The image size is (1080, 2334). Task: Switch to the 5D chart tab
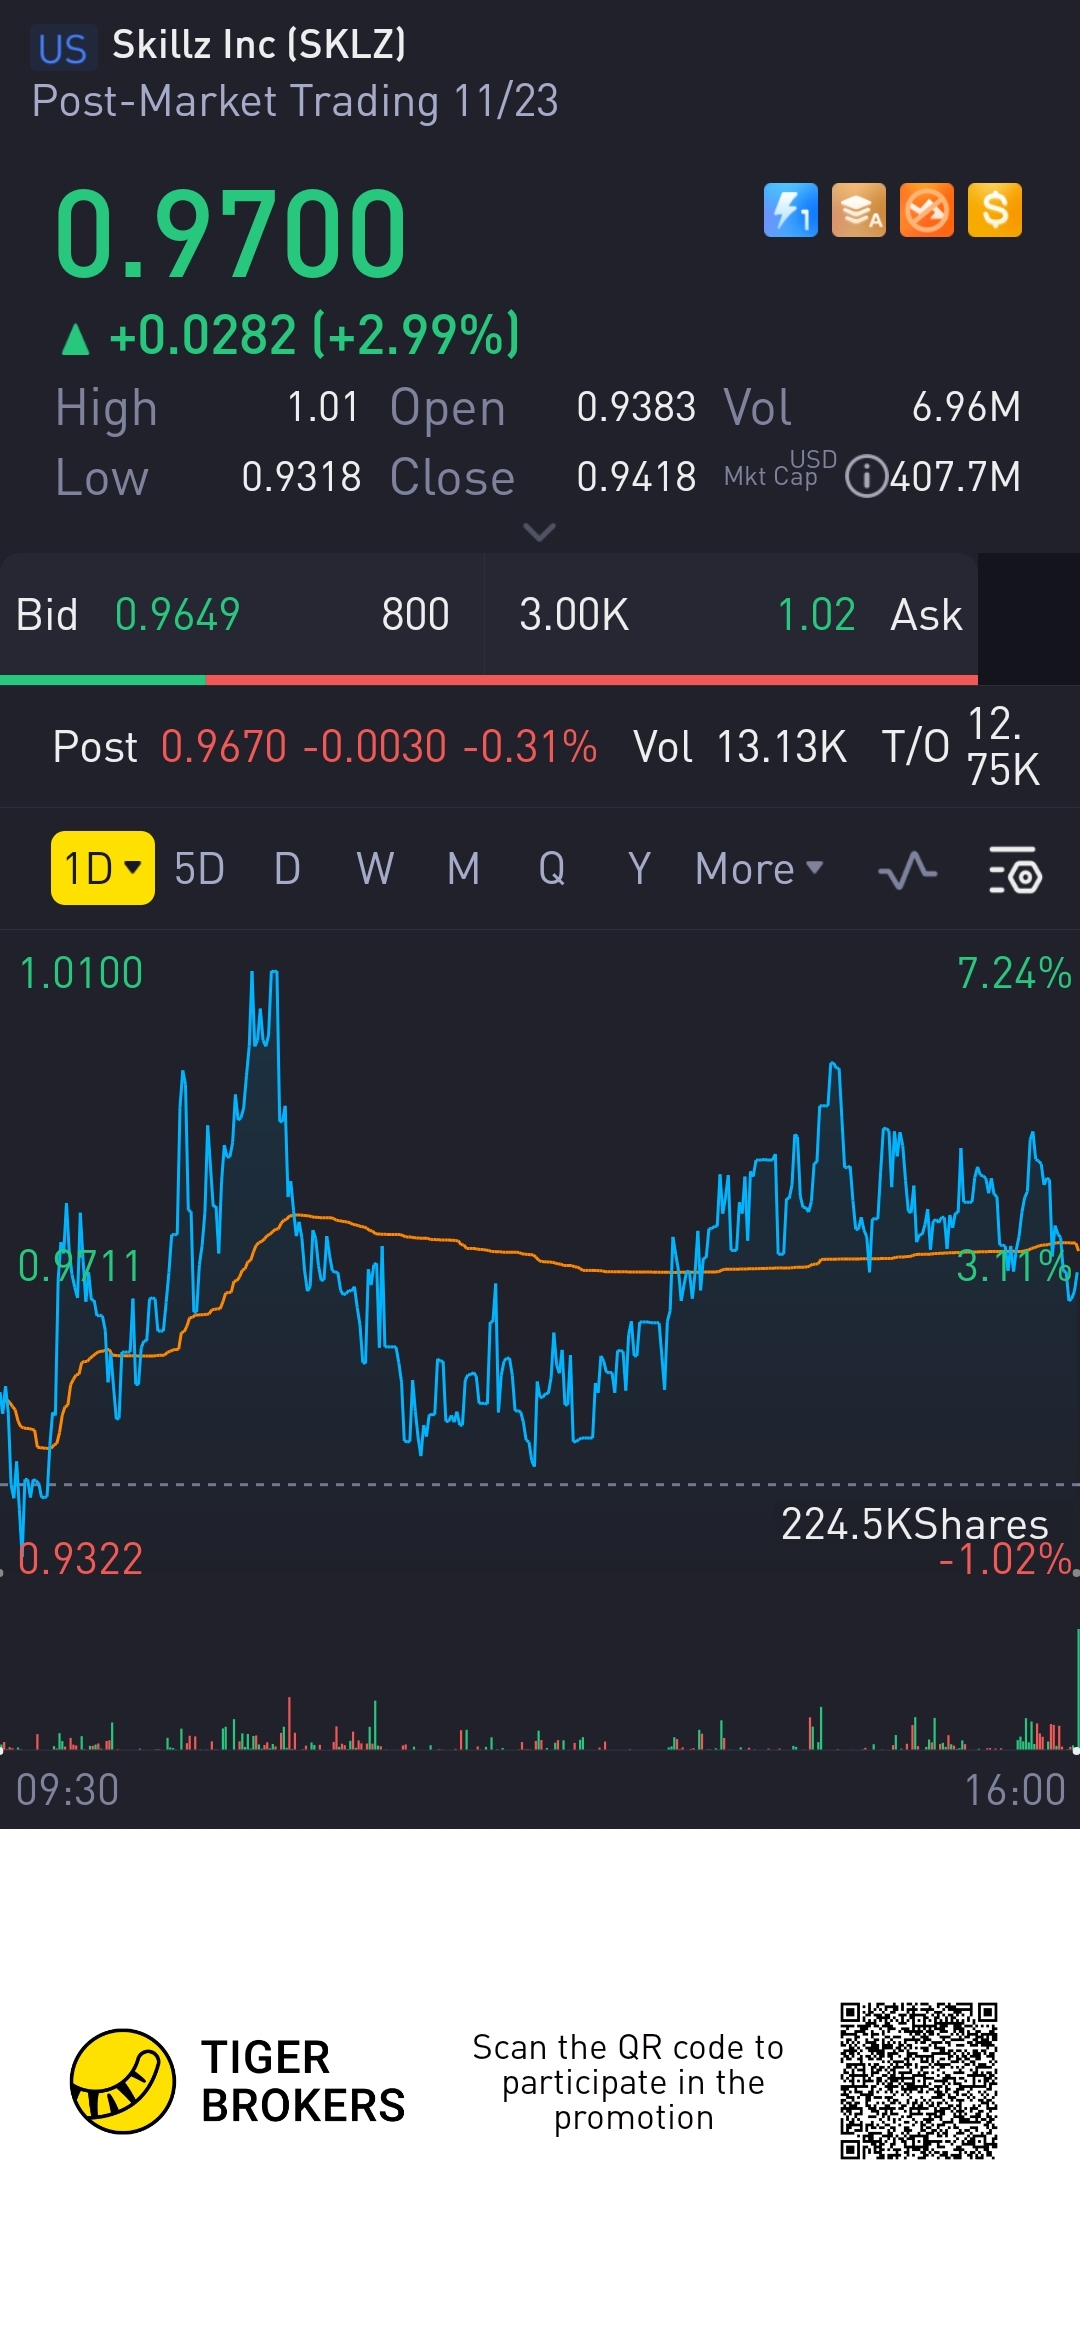(x=199, y=869)
